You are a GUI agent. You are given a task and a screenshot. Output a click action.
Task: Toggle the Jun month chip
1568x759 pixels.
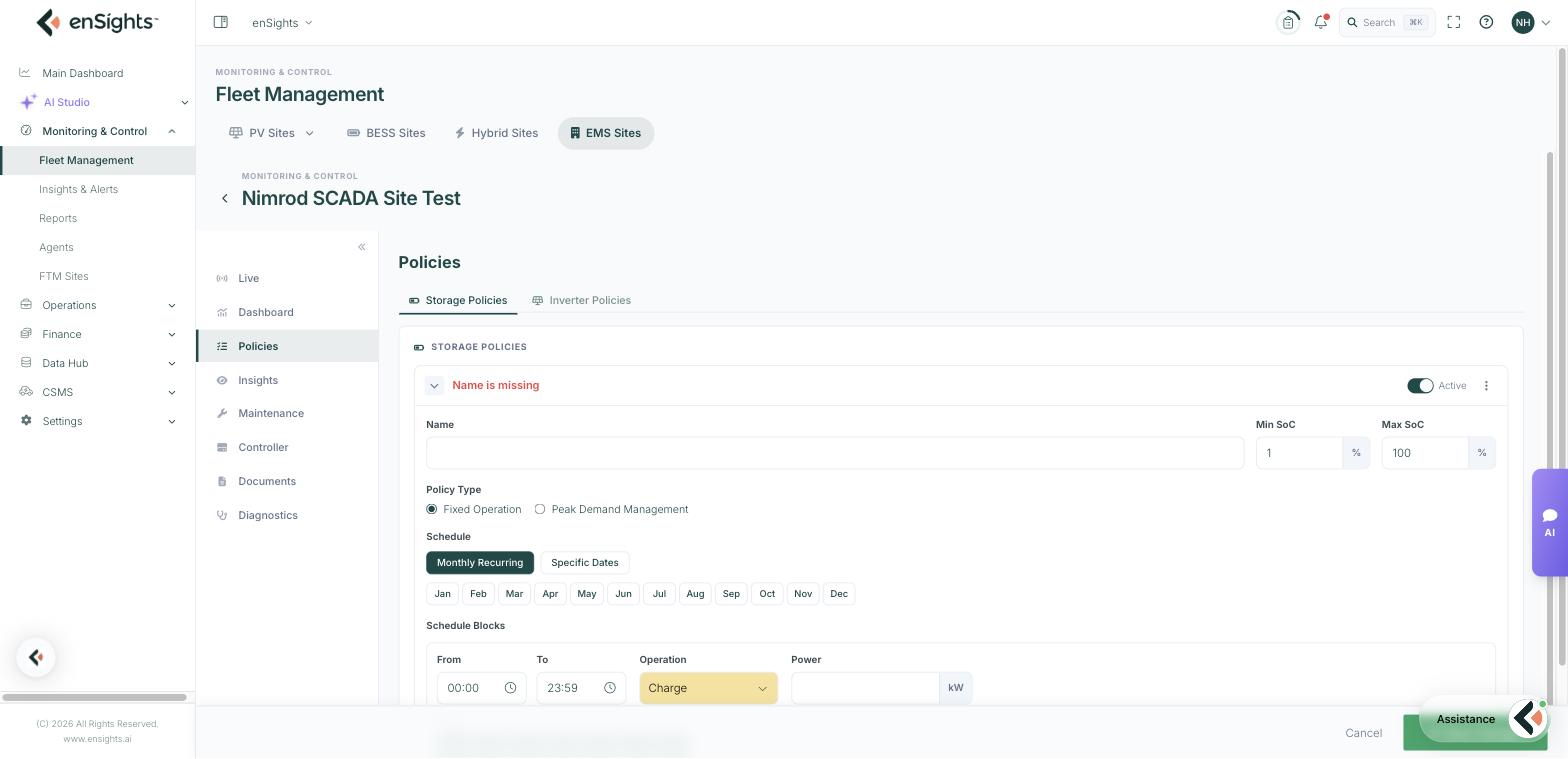(x=623, y=594)
